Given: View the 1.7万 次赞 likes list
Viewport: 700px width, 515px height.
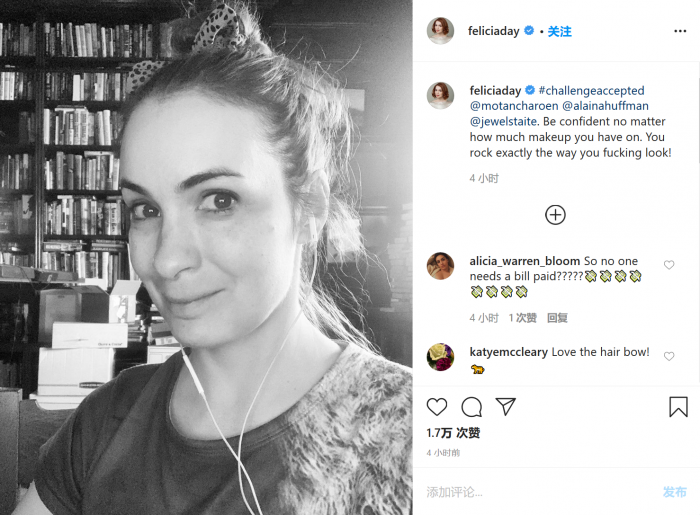Looking at the screenshot, I should (x=453, y=433).
